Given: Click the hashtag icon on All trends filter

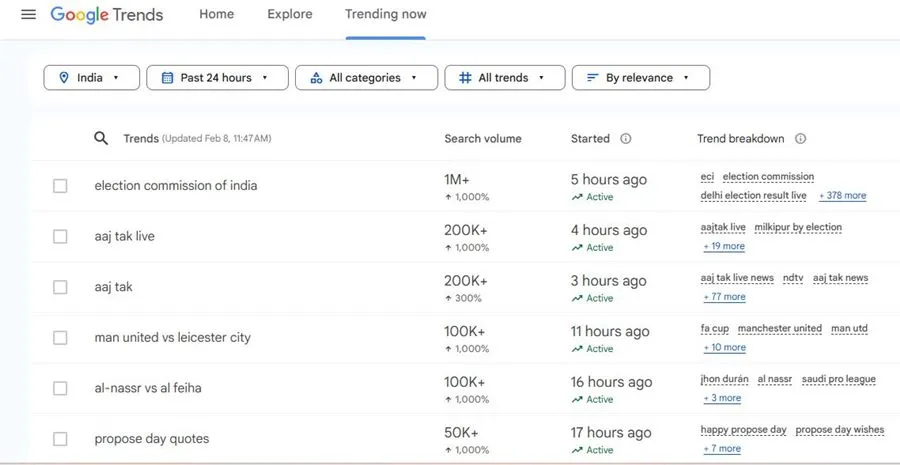Looking at the screenshot, I should click(465, 78).
